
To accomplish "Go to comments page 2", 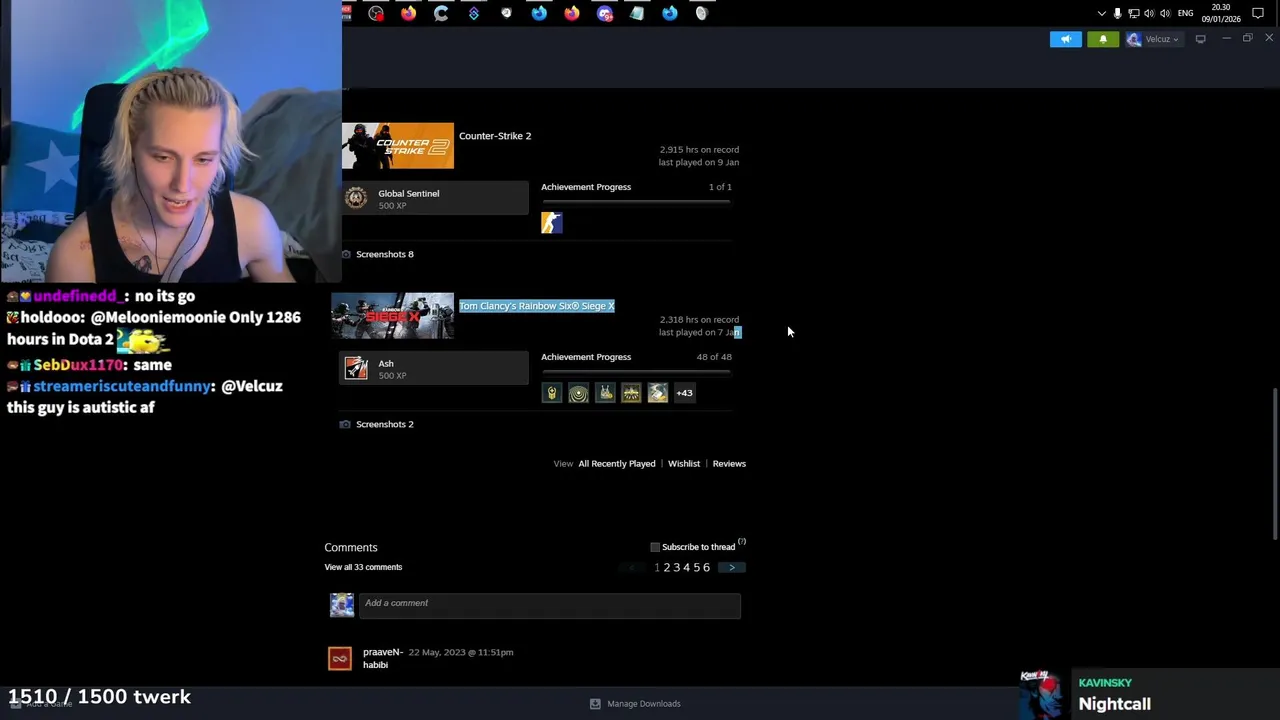I will pos(667,568).
